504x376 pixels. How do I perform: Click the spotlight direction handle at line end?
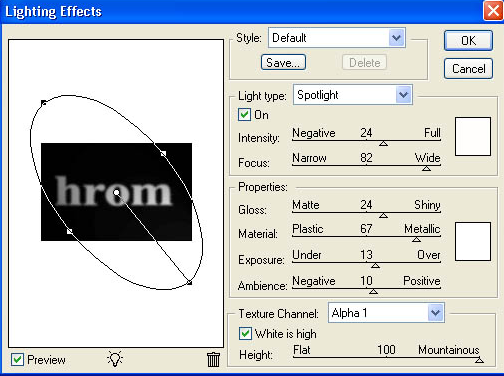(189, 282)
